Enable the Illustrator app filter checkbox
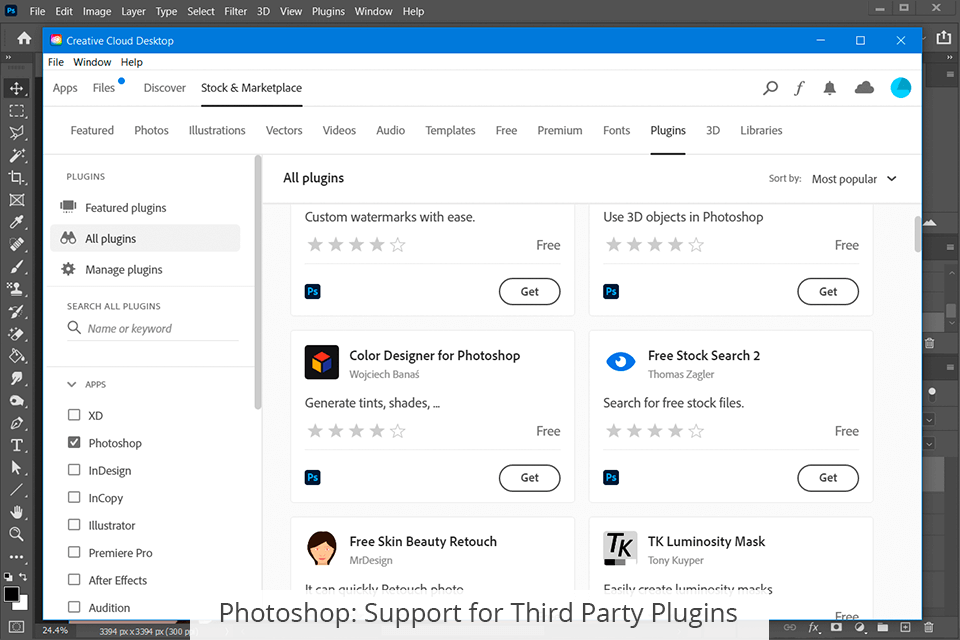 point(74,525)
